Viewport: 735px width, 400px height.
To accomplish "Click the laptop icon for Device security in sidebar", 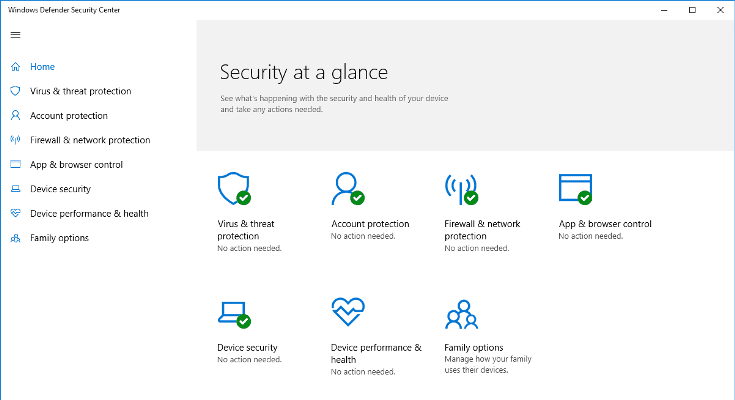I will [x=15, y=189].
